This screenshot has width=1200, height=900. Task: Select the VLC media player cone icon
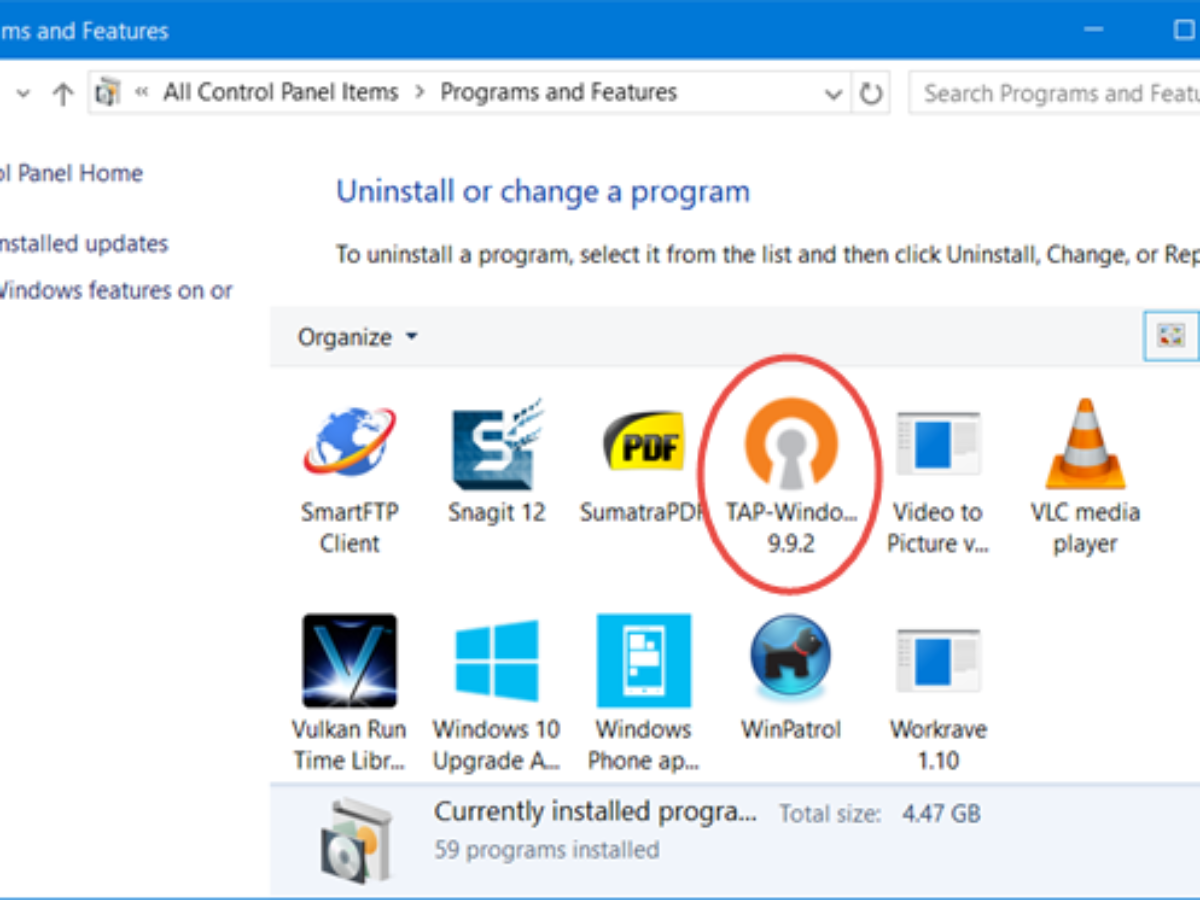1085,443
